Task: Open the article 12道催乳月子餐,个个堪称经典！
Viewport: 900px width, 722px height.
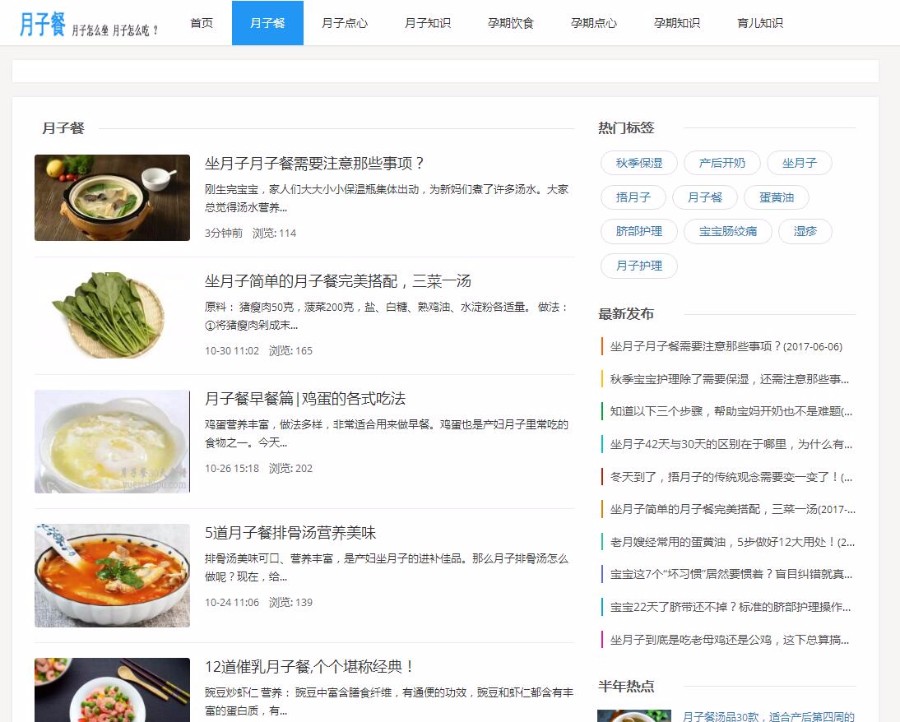Action: coord(310,667)
